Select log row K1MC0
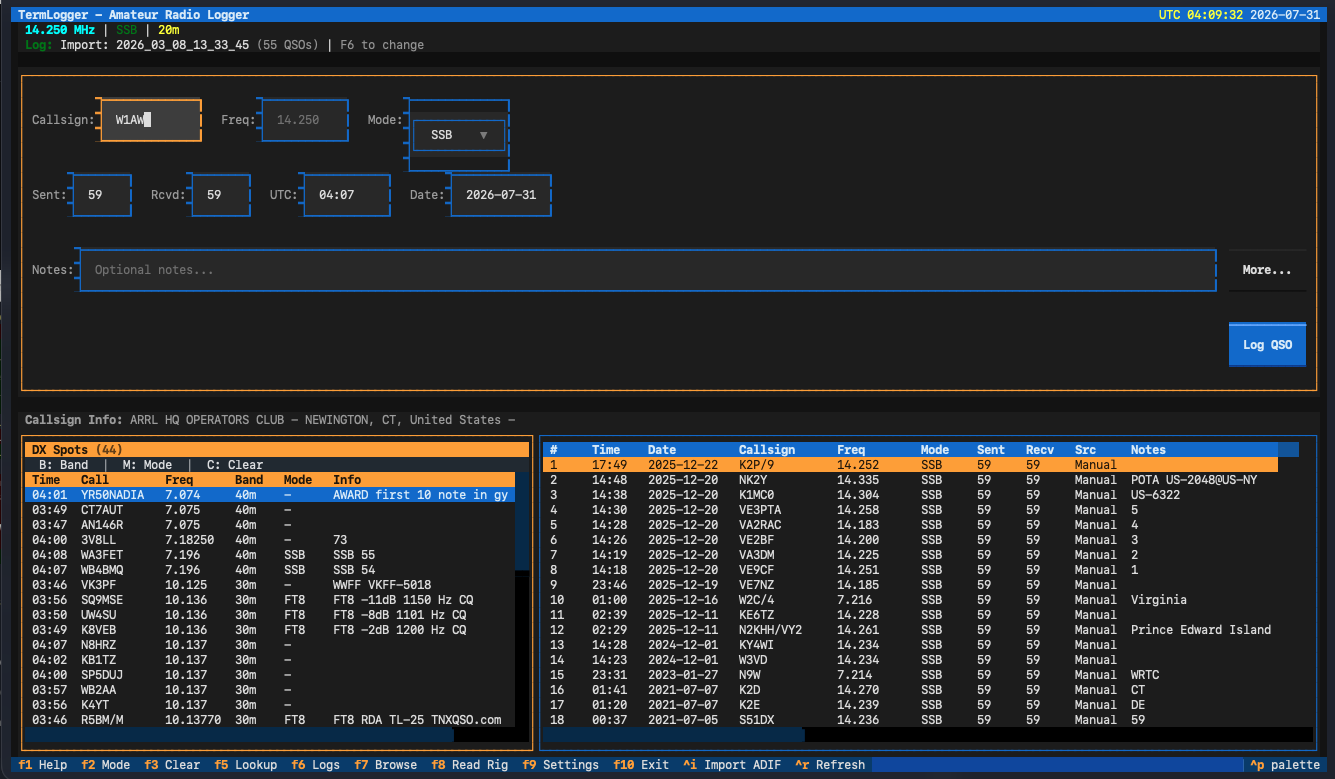Screen dimensions: 1335x779 tap(910, 495)
